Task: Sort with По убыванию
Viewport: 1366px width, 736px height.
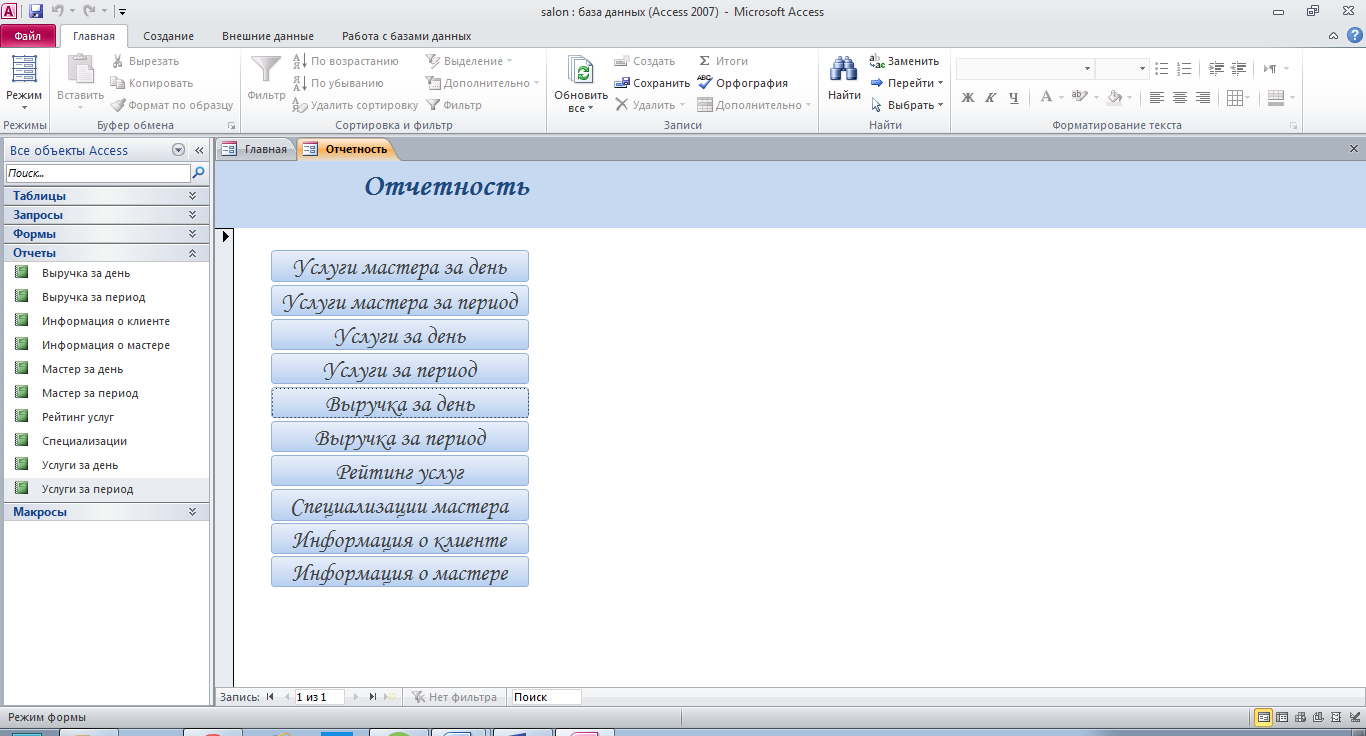Action: [x=338, y=83]
